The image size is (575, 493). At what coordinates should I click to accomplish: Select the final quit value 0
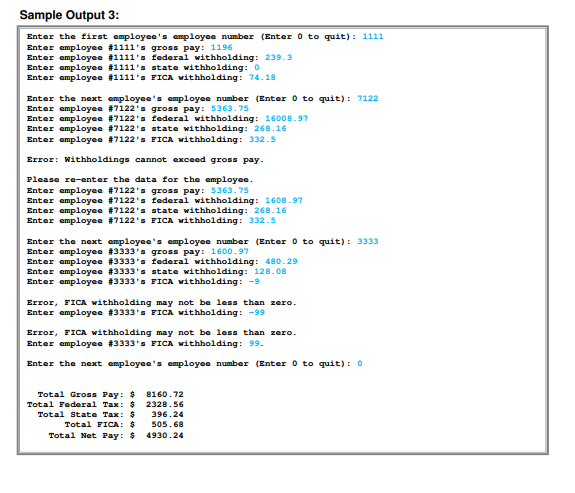pyautogui.click(x=360, y=364)
